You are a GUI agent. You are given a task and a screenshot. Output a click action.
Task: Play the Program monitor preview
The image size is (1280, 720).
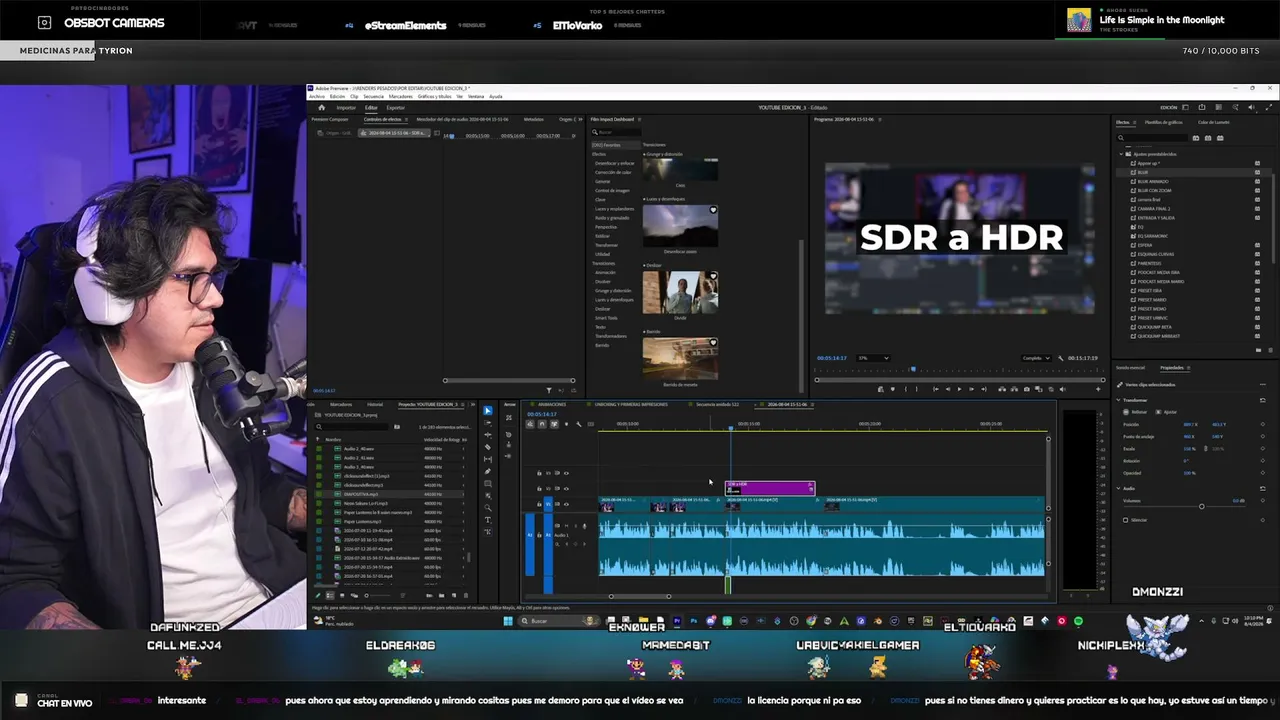(x=959, y=389)
